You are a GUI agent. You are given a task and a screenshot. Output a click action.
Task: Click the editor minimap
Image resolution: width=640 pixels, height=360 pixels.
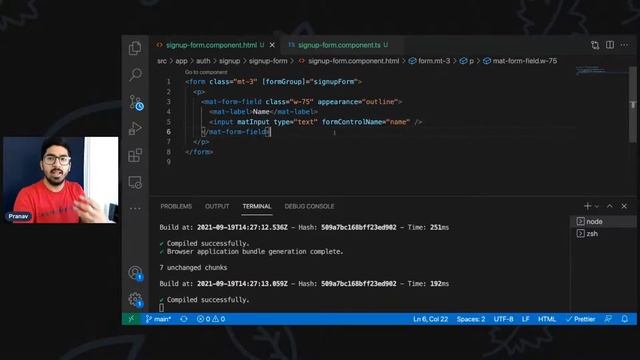click(602, 70)
